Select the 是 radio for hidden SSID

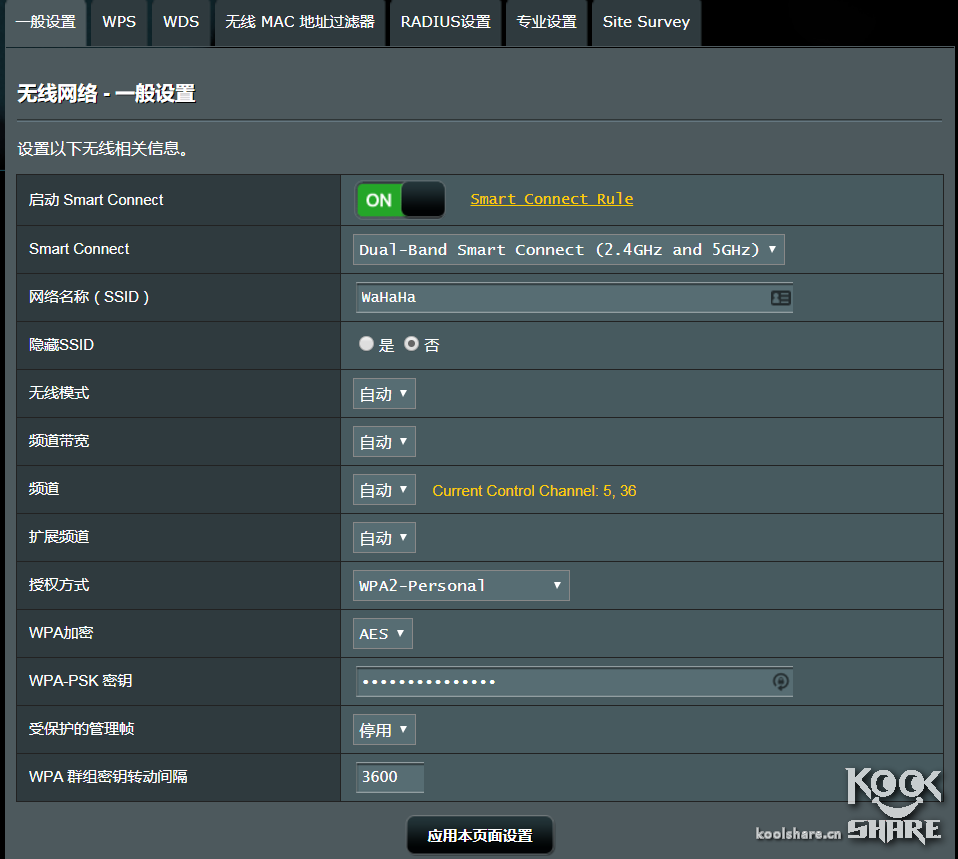pos(366,344)
